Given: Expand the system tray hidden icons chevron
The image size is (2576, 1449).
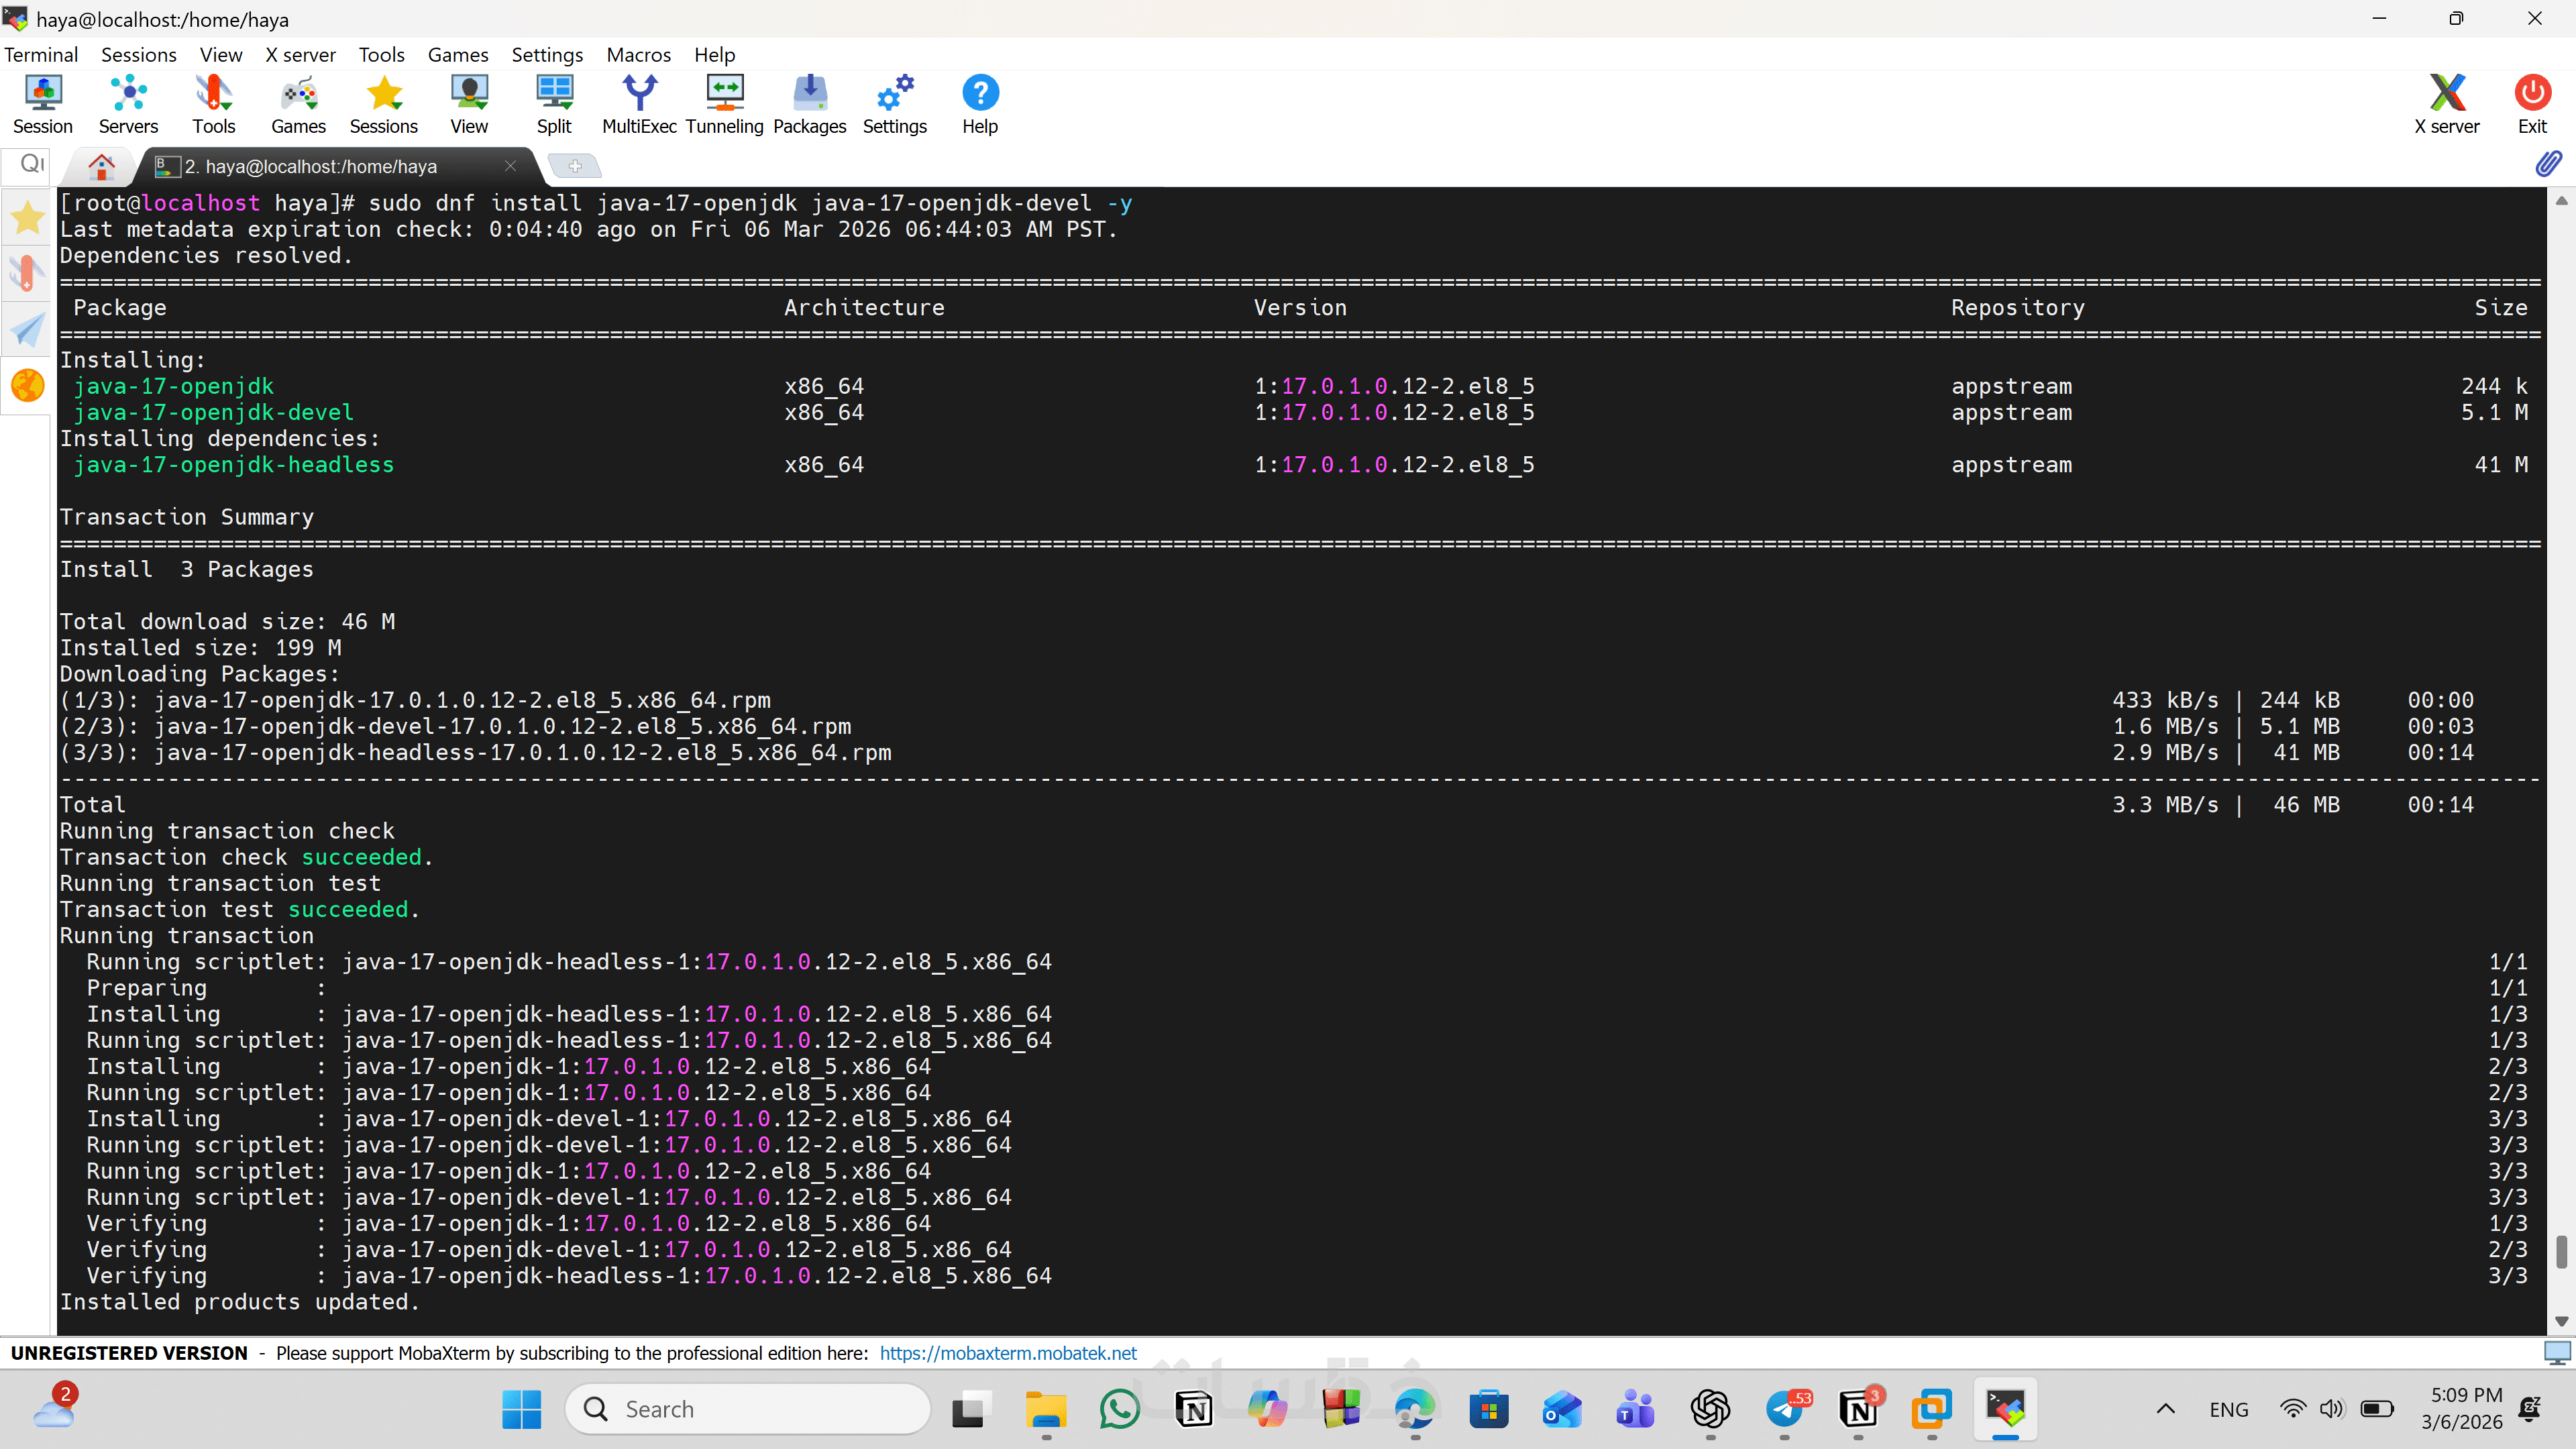Looking at the screenshot, I should pyautogui.click(x=2165, y=1409).
